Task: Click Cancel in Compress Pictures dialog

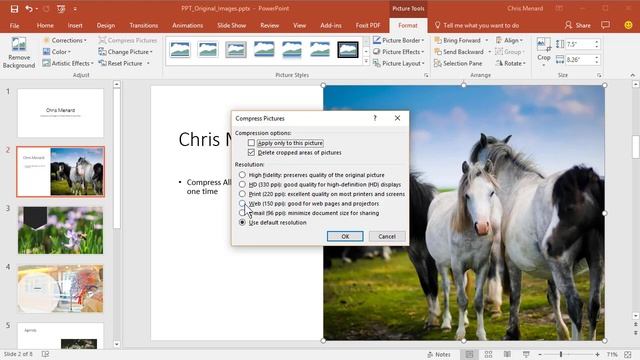Action: pos(387,236)
